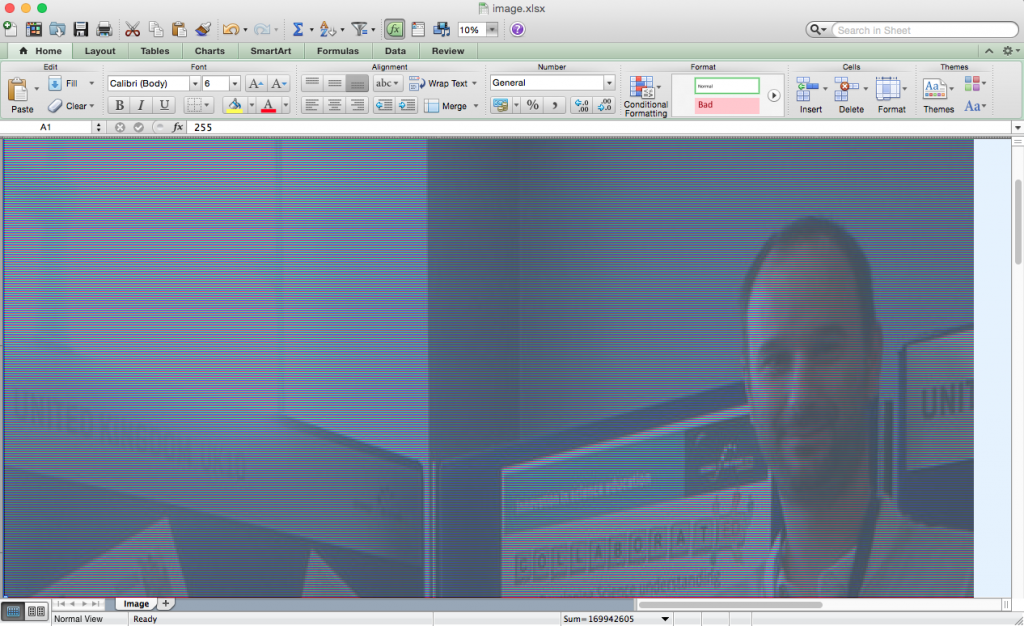The width and height of the screenshot is (1024, 626).
Task: Toggle italic formatting
Action: tap(141, 105)
